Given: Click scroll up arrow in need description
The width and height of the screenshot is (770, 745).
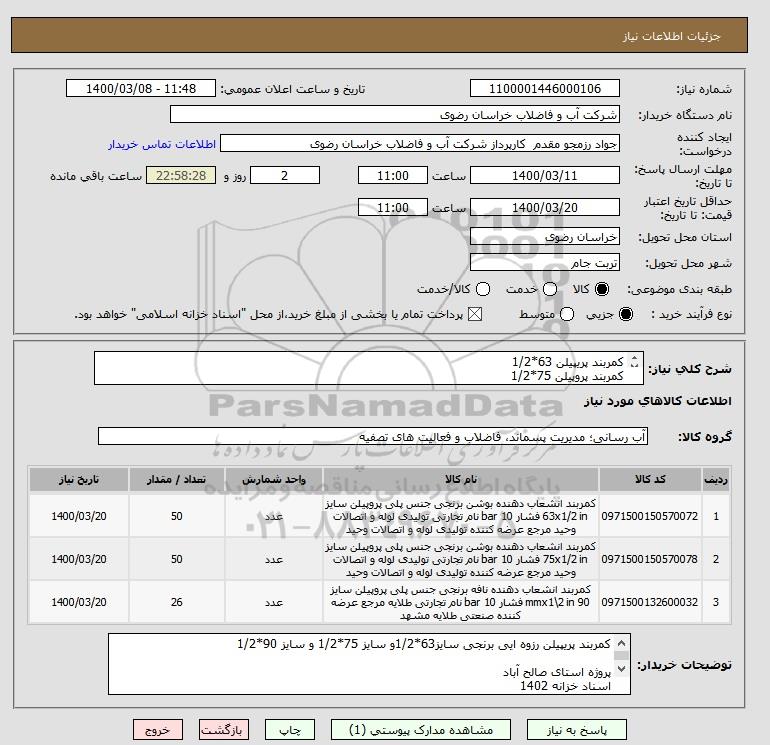Looking at the screenshot, I should (634, 359).
